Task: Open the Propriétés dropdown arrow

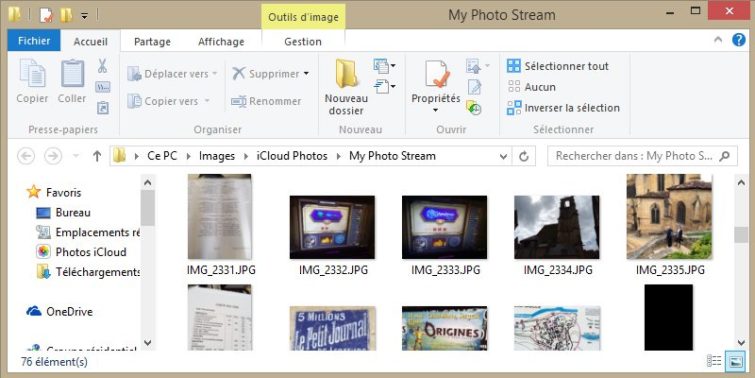Action: pyautogui.click(x=435, y=111)
